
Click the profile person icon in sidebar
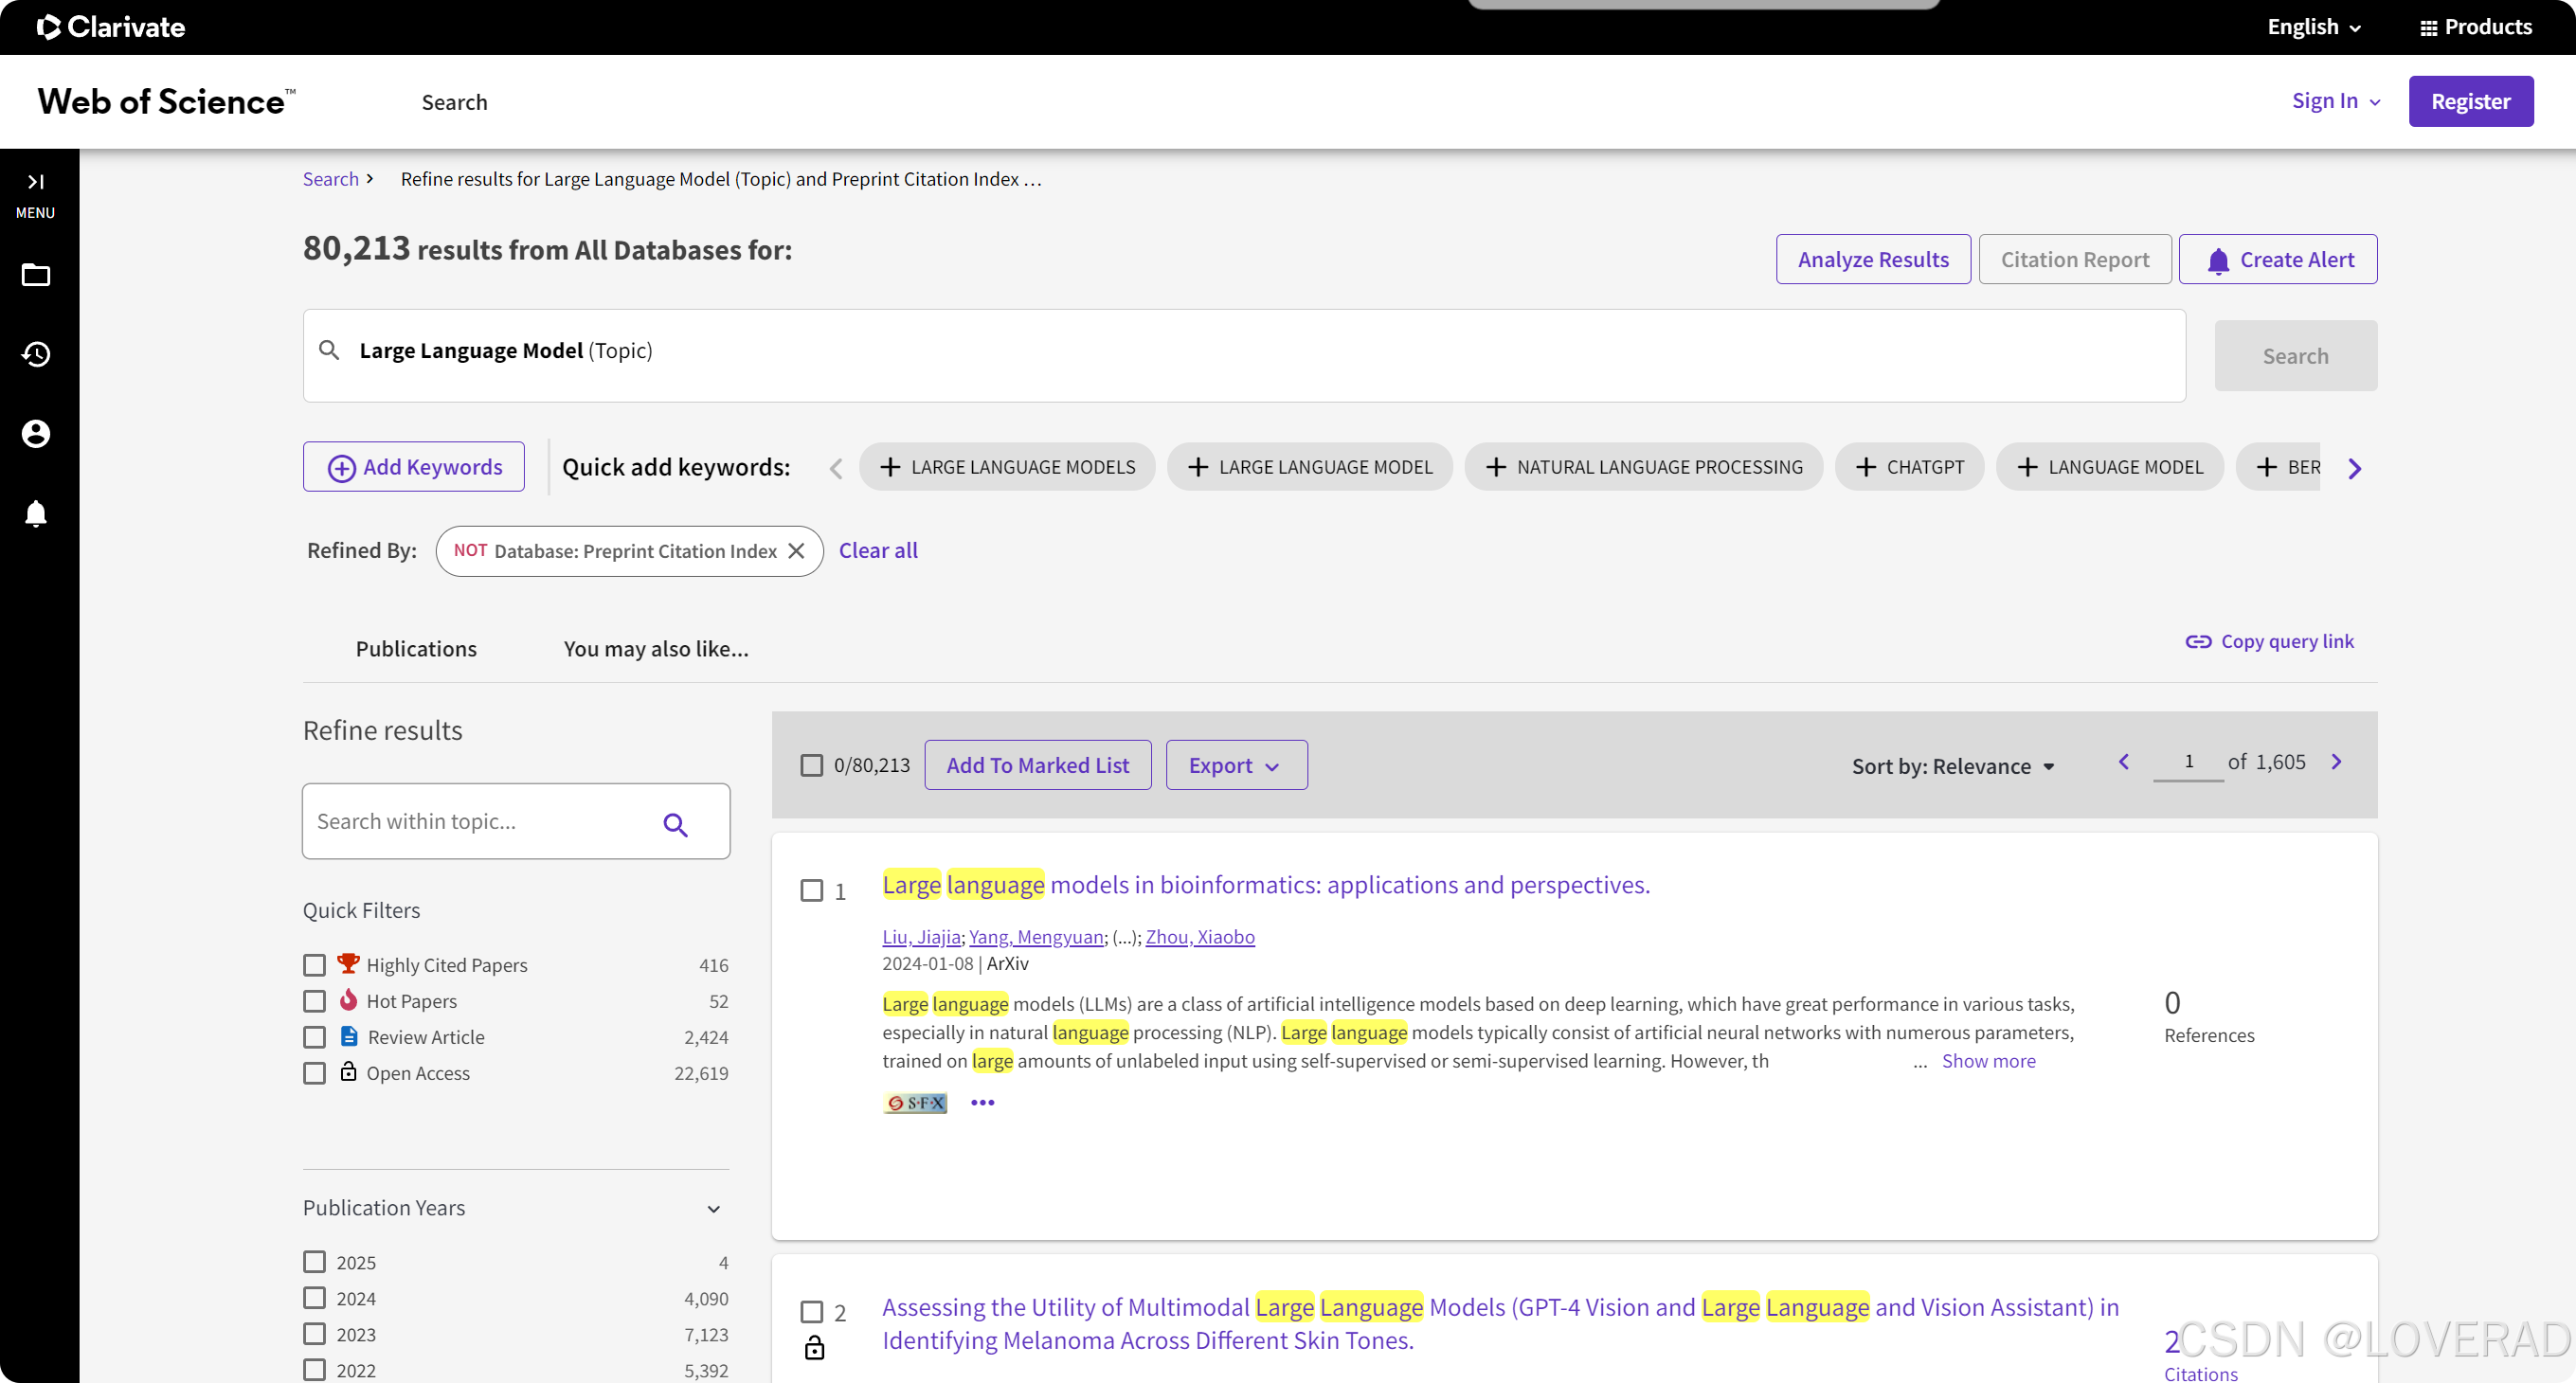(x=36, y=433)
